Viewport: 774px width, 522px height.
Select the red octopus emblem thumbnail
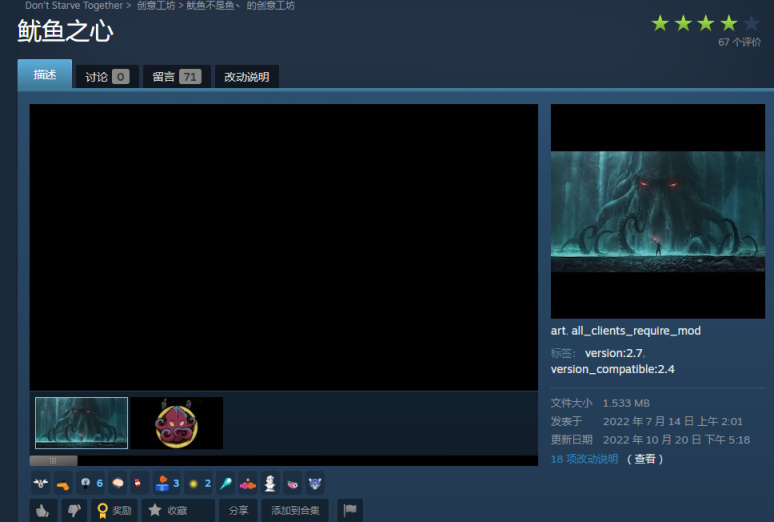coord(177,423)
